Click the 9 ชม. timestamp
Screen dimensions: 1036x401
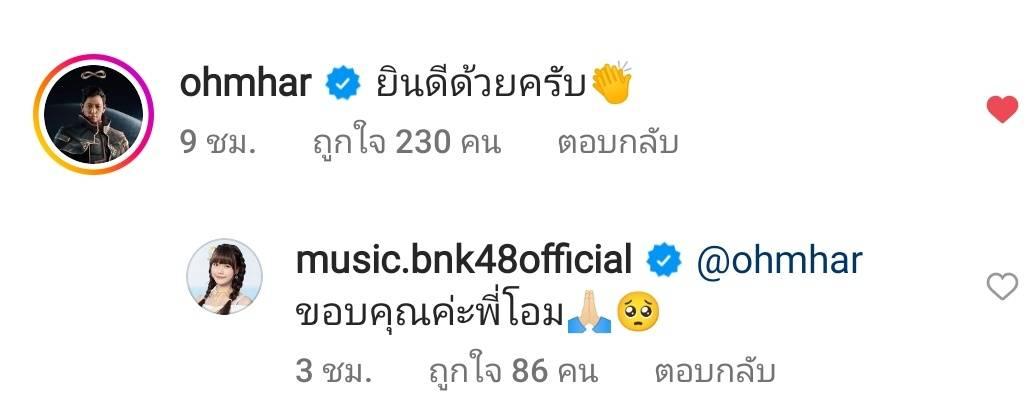pyautogui.click(x=217, y=142)
